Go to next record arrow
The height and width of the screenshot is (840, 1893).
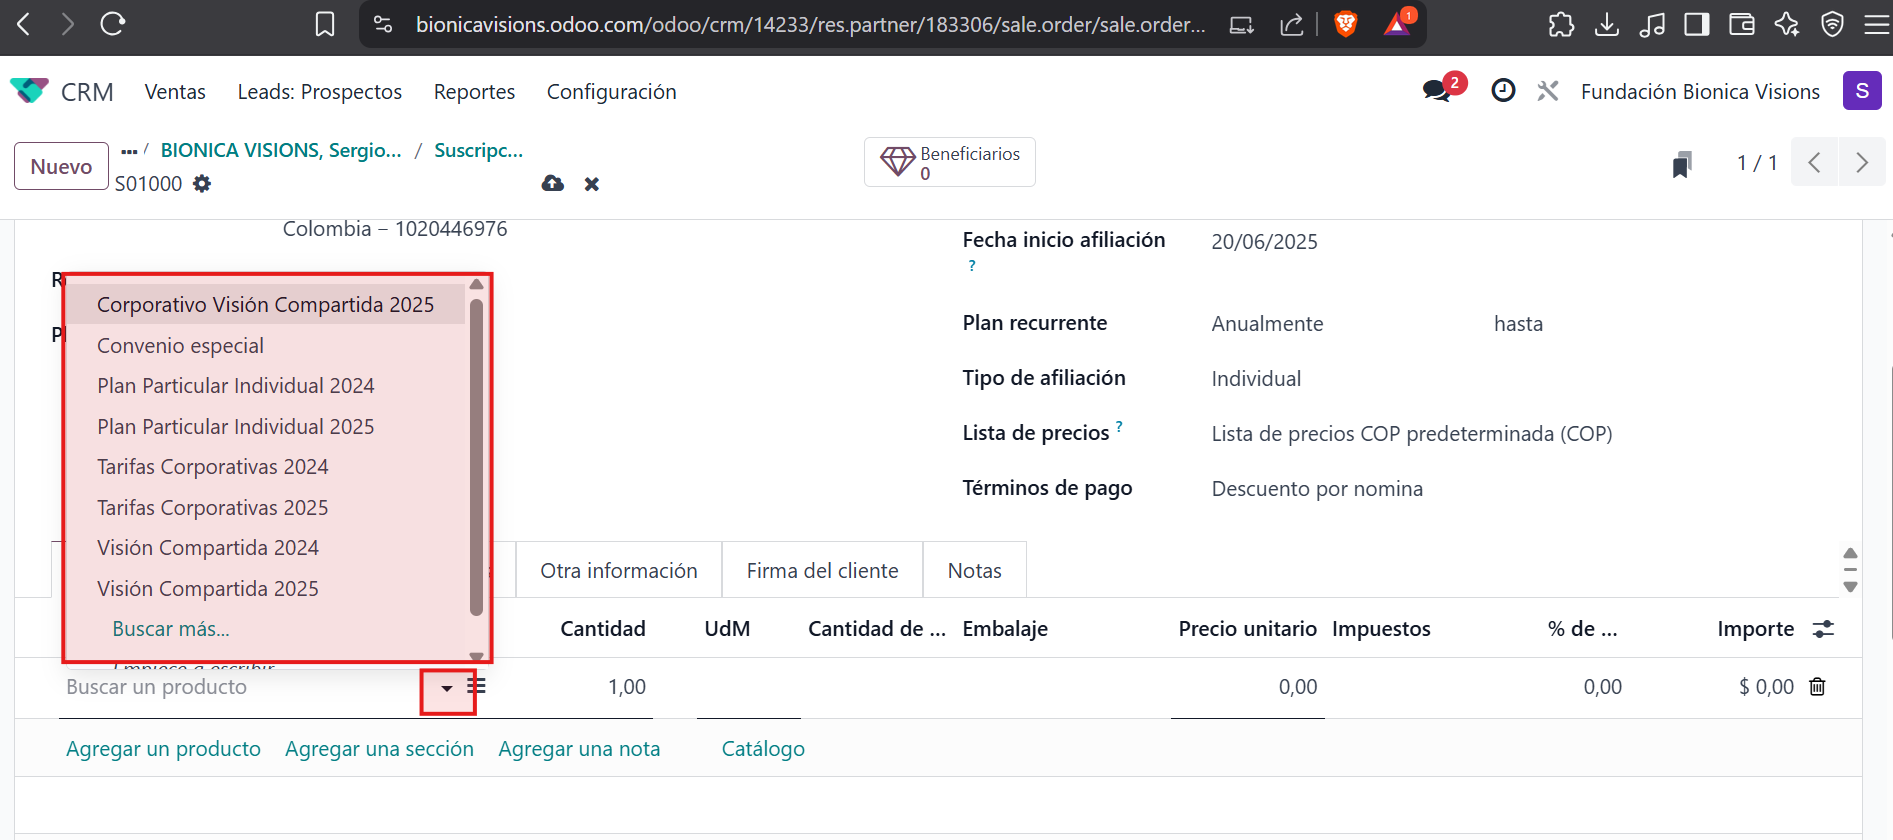1861,163
